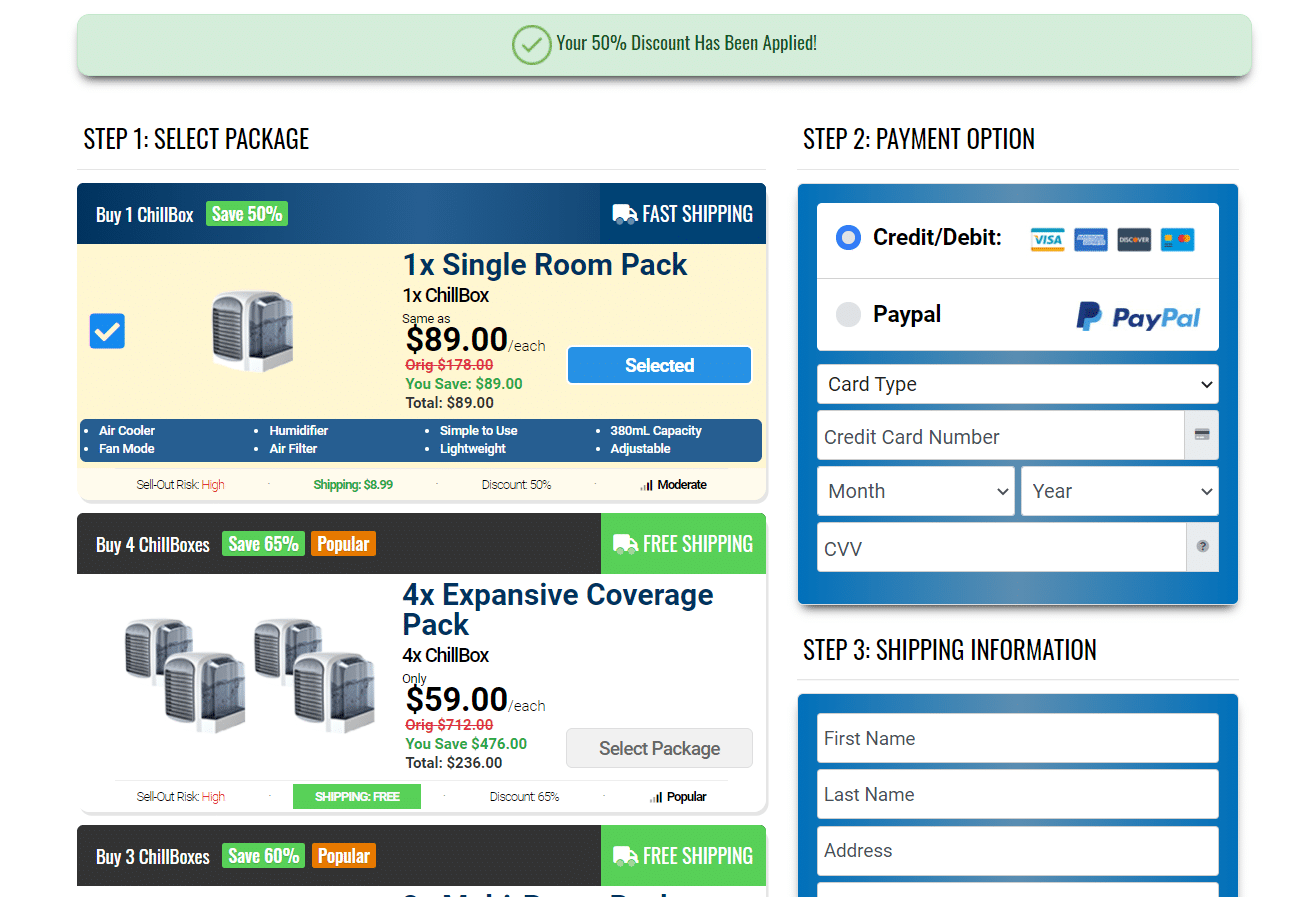Click the green checkmark discount icon
Screen dimensions: 1295x897
click(x=531, y=45)
